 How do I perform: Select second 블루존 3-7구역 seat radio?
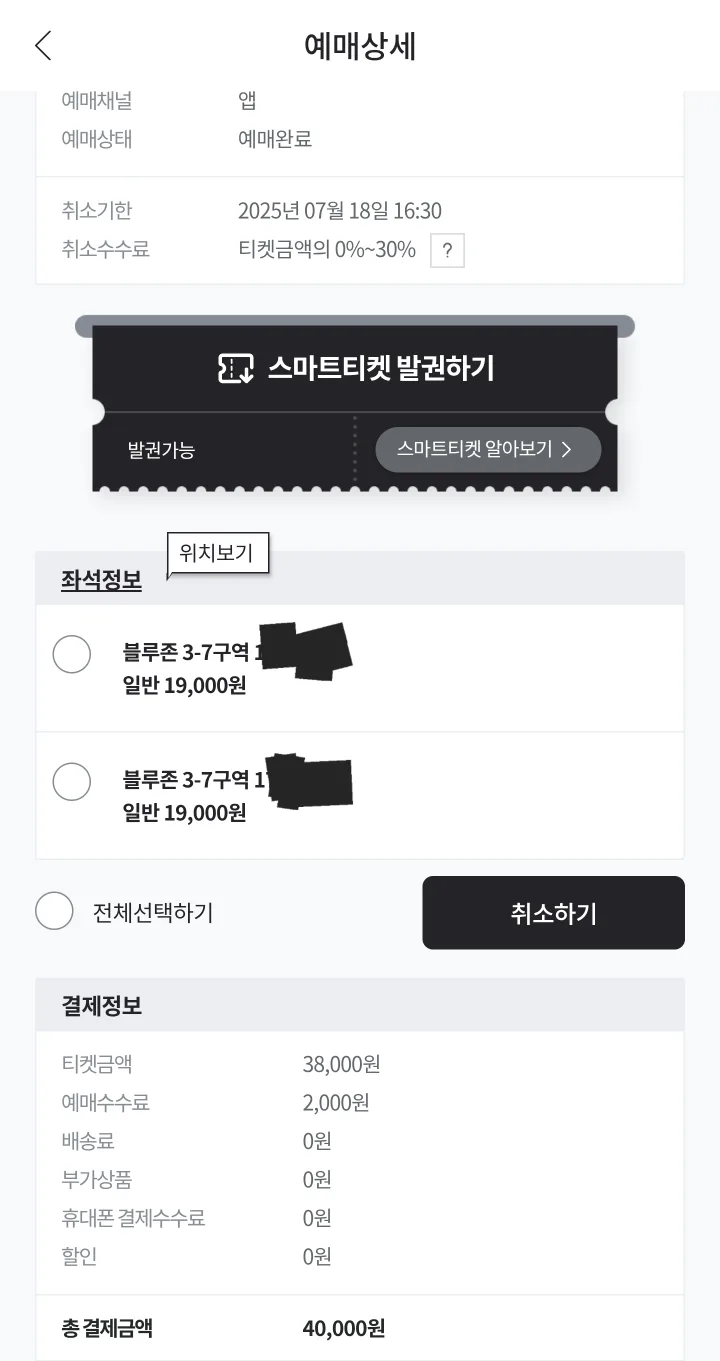(x=72, y=781)
